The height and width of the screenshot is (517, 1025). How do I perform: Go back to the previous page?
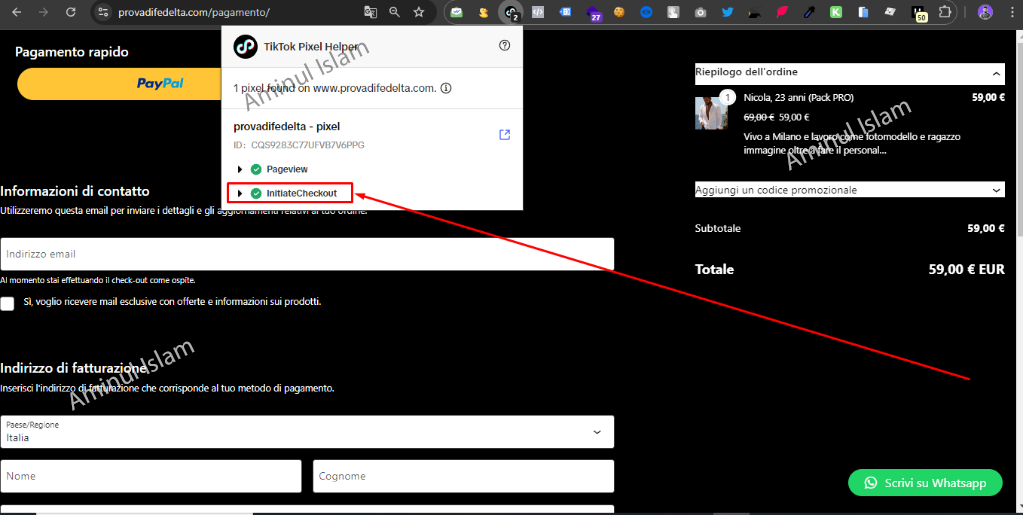point(17,12)
